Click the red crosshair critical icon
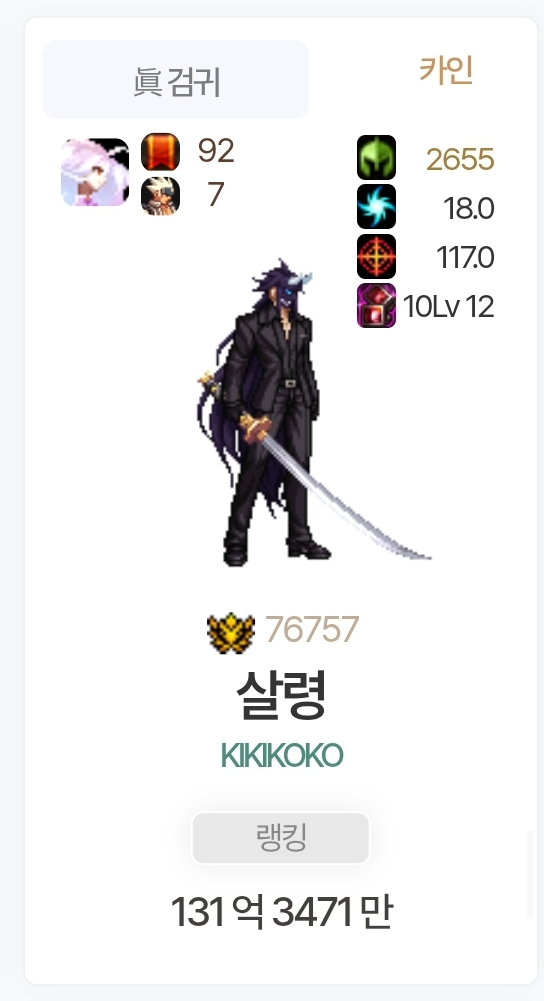 376,257
